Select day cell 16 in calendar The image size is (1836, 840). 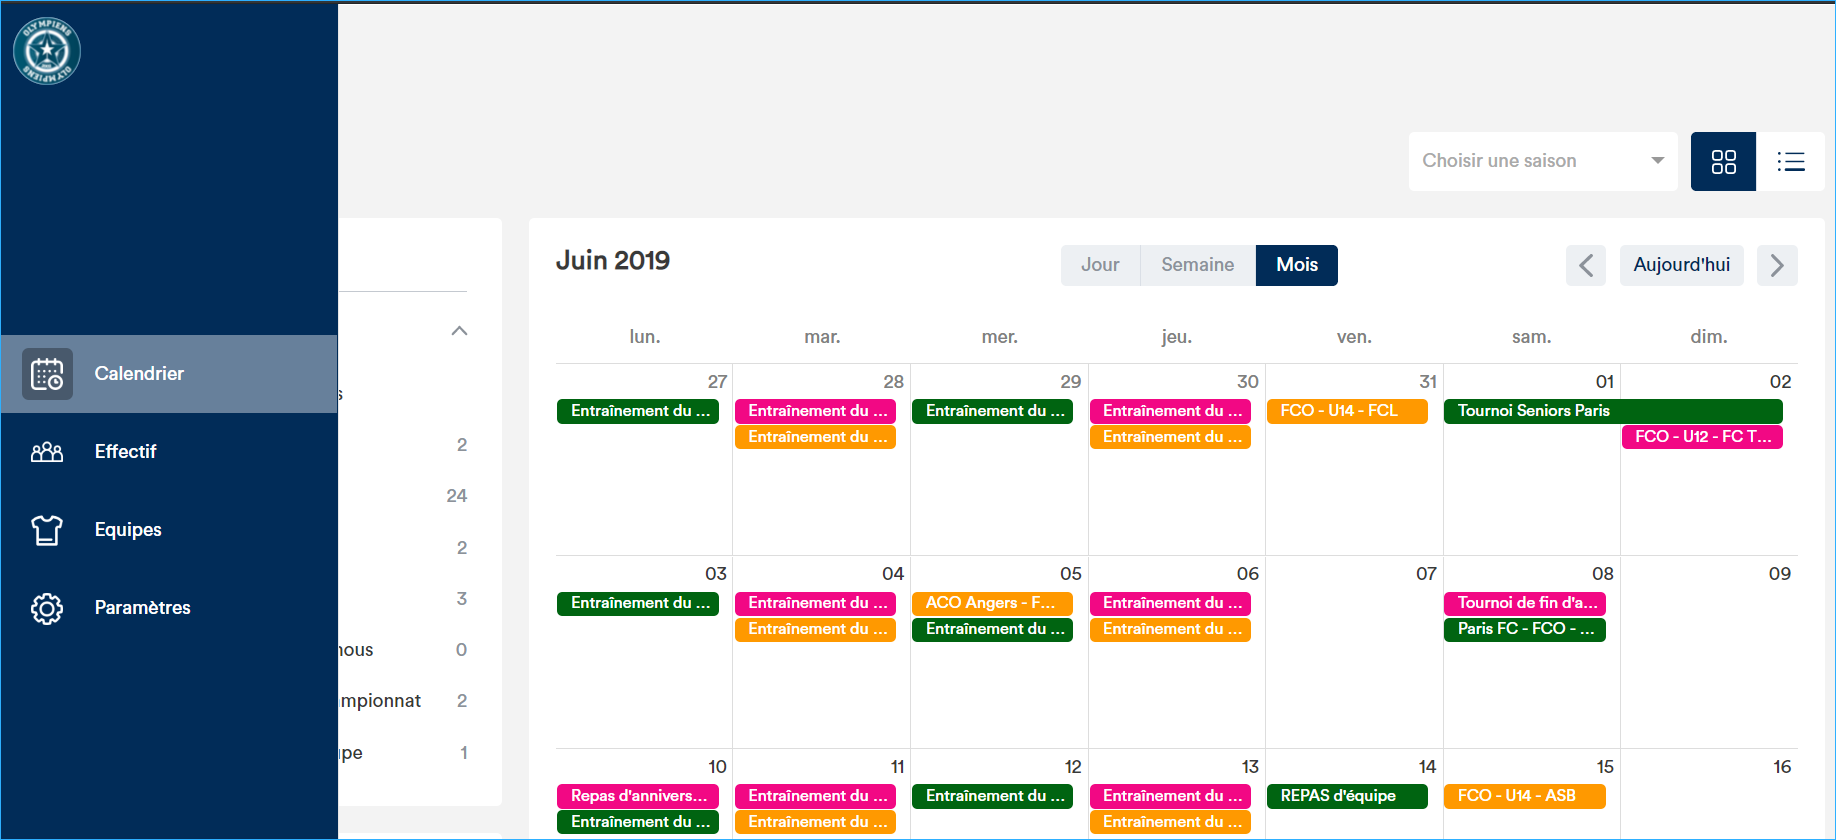[x=1709, y=794]
